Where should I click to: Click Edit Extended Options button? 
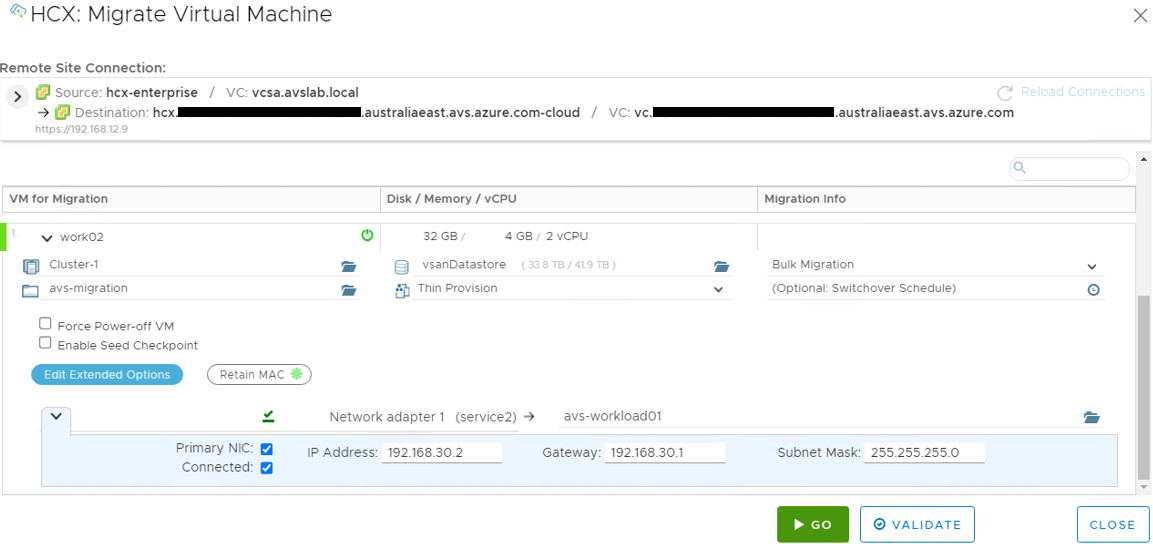(107, 374)
